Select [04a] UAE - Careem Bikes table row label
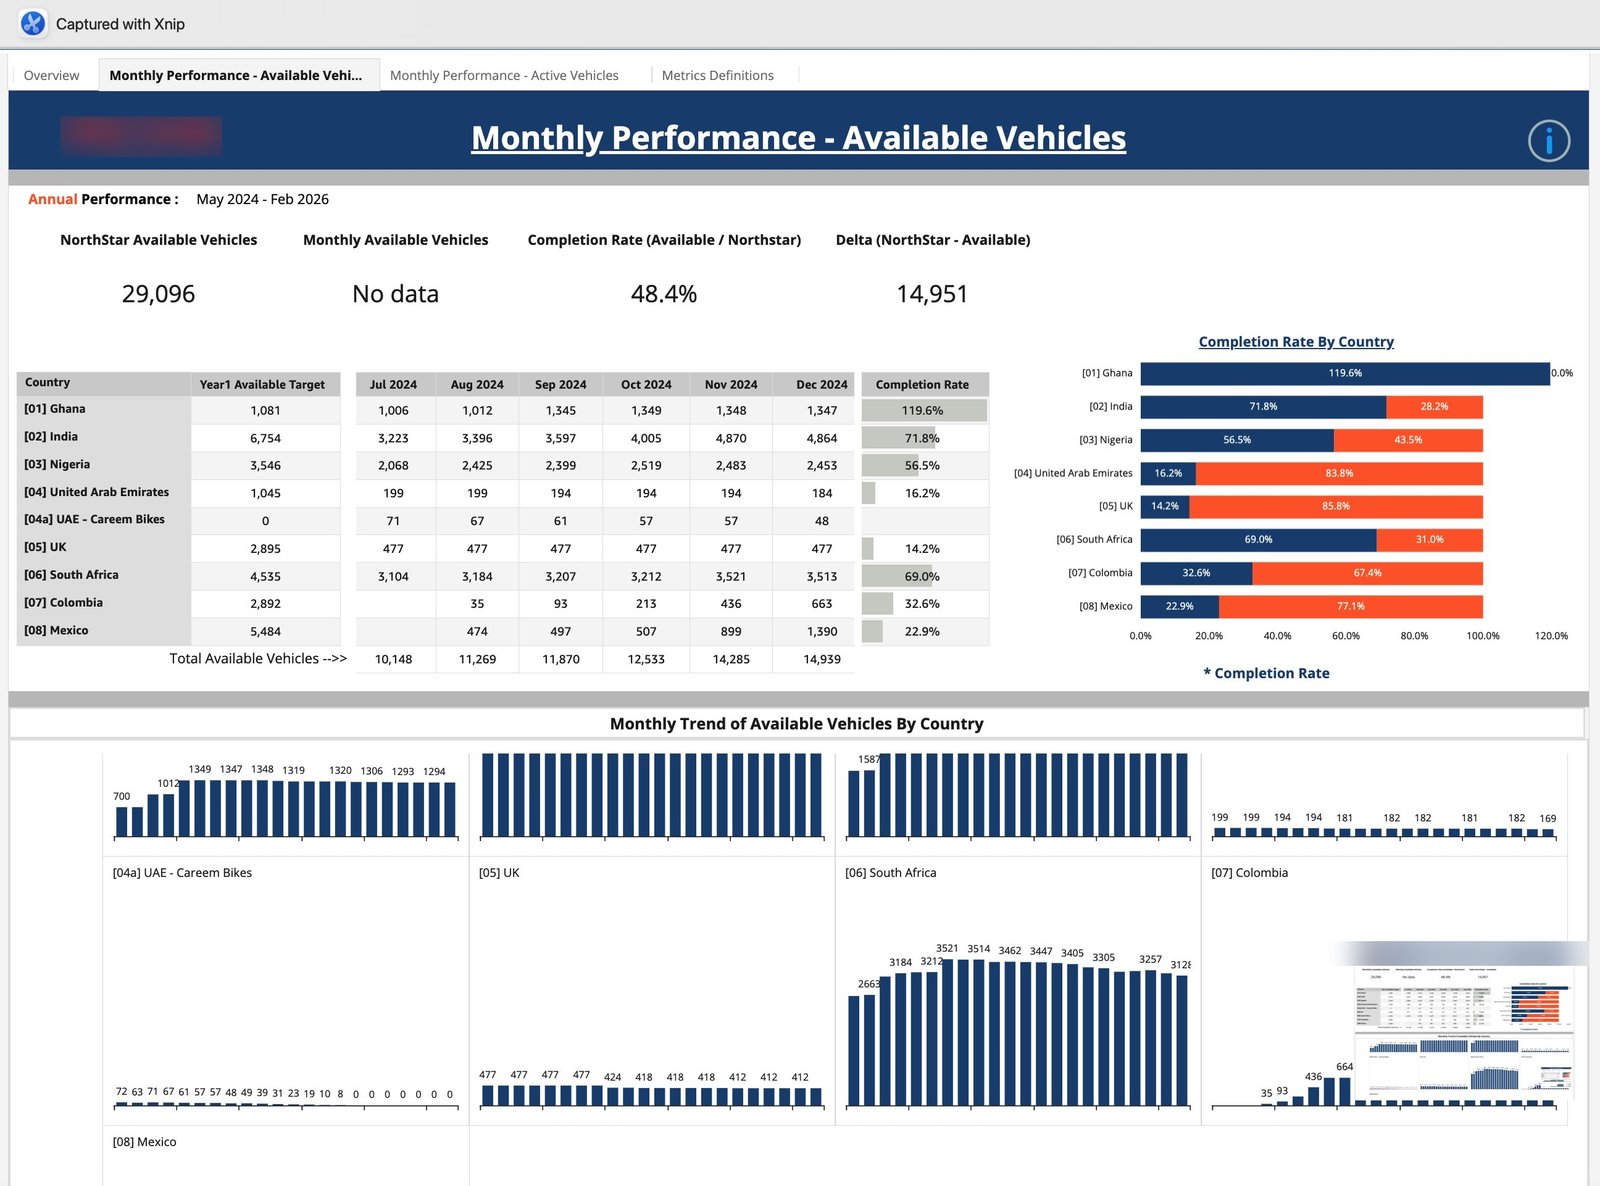The width and height of the screenshot is (1600, 1186). (94, 520)
